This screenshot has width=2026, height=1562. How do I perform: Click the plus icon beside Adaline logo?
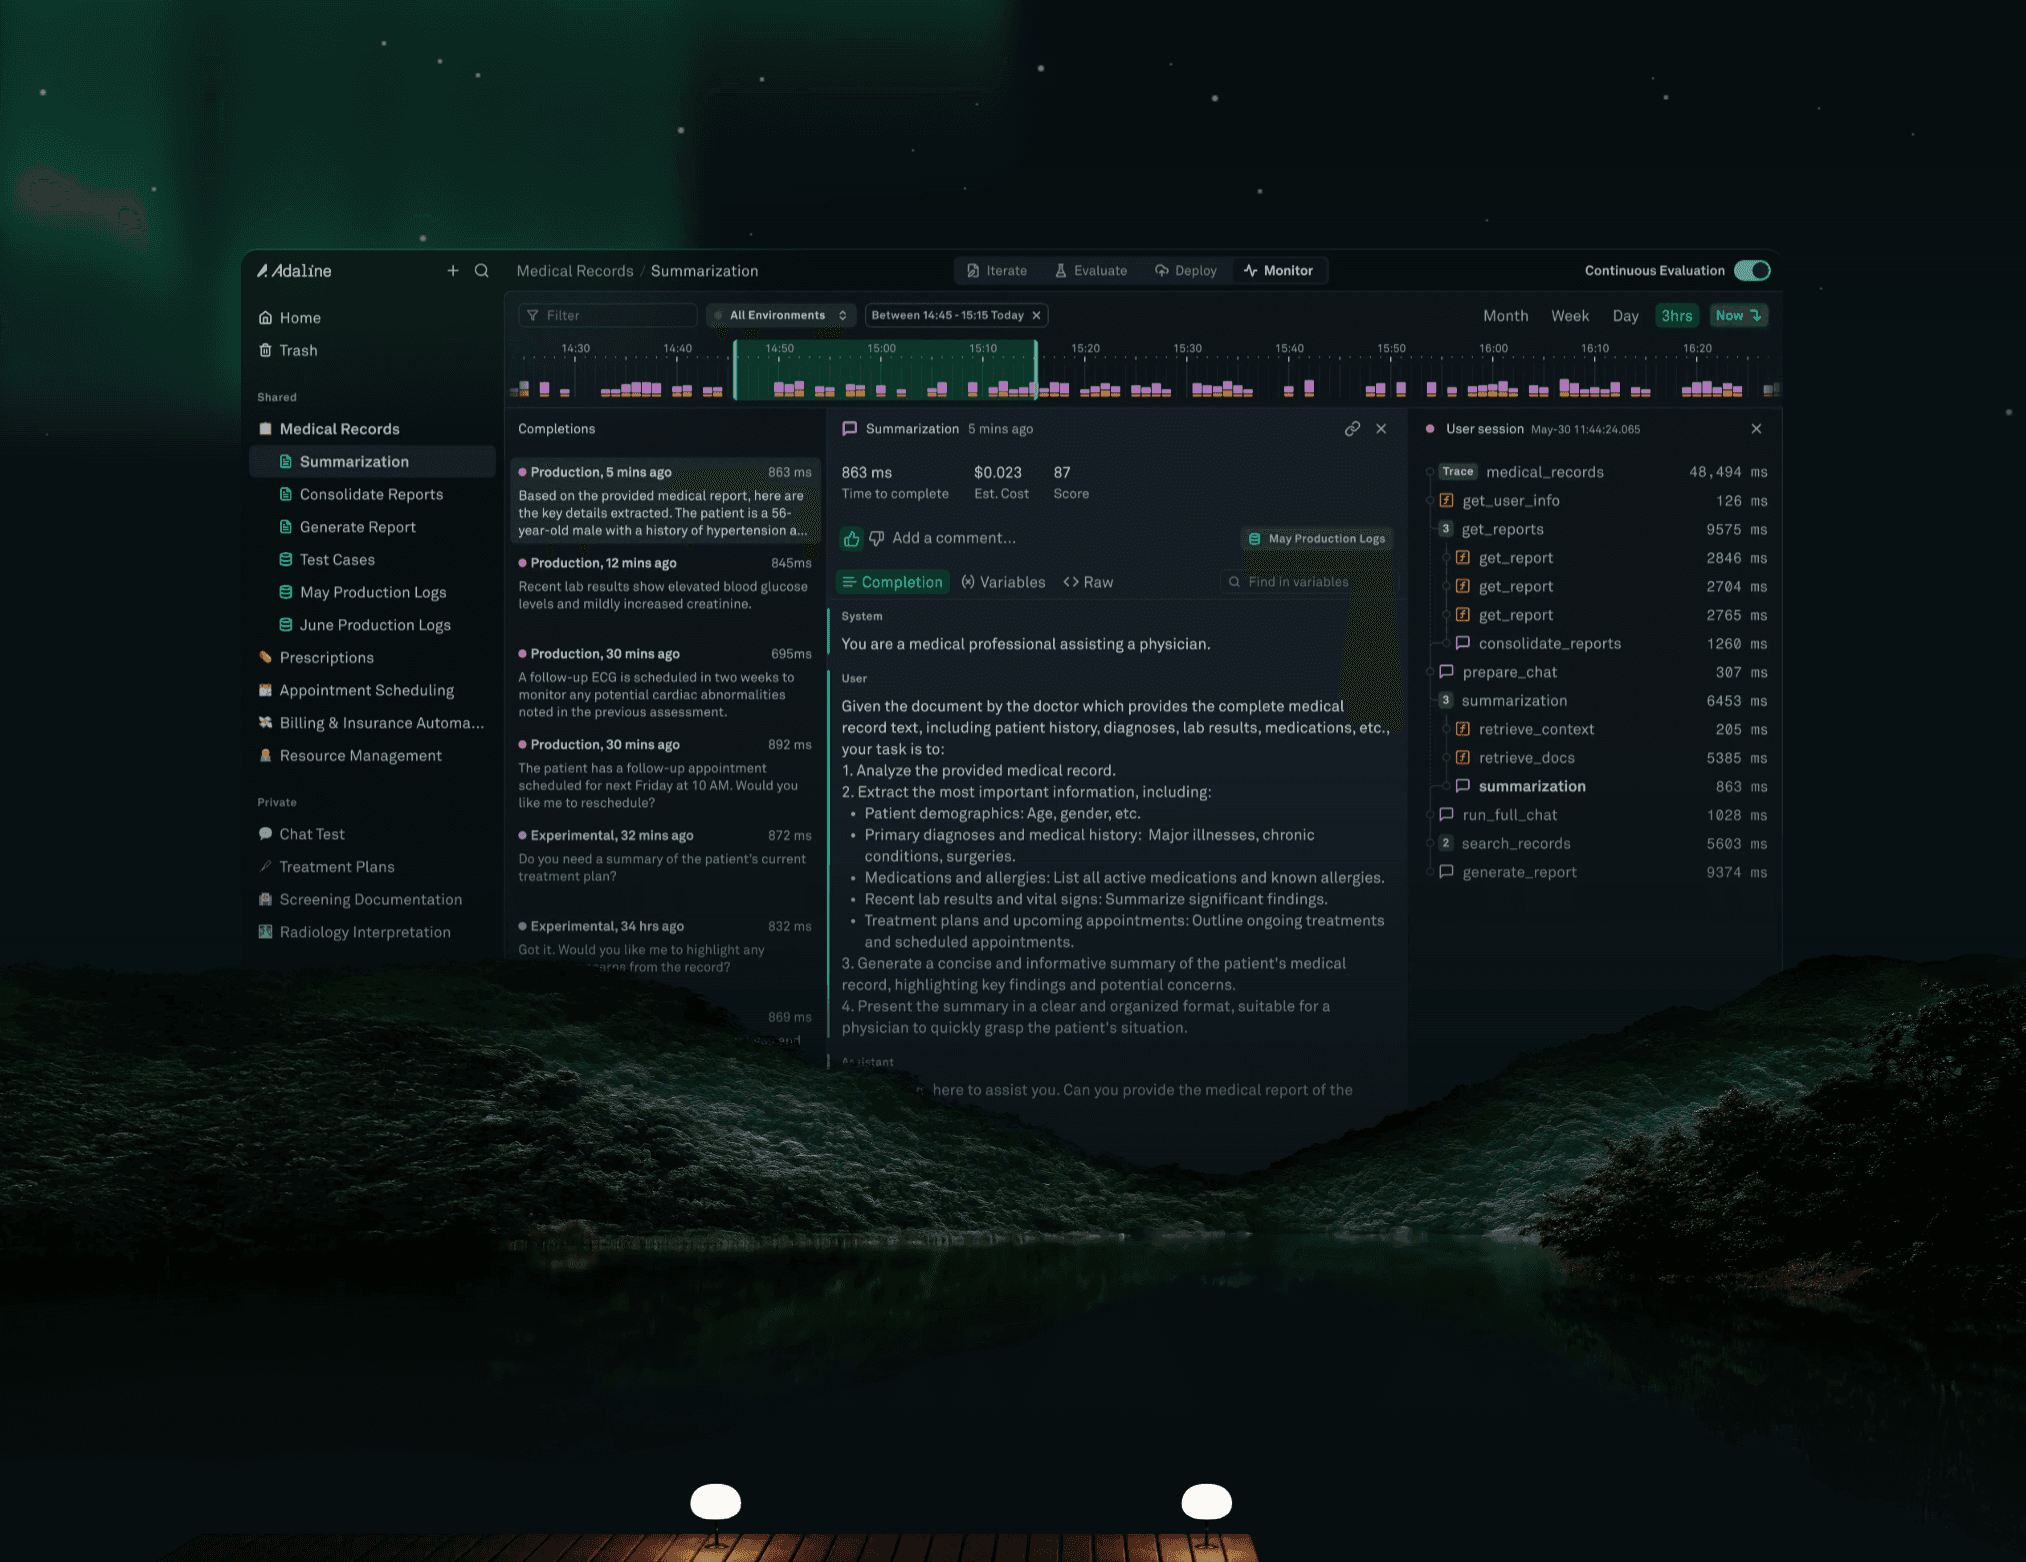coord(453,271)
